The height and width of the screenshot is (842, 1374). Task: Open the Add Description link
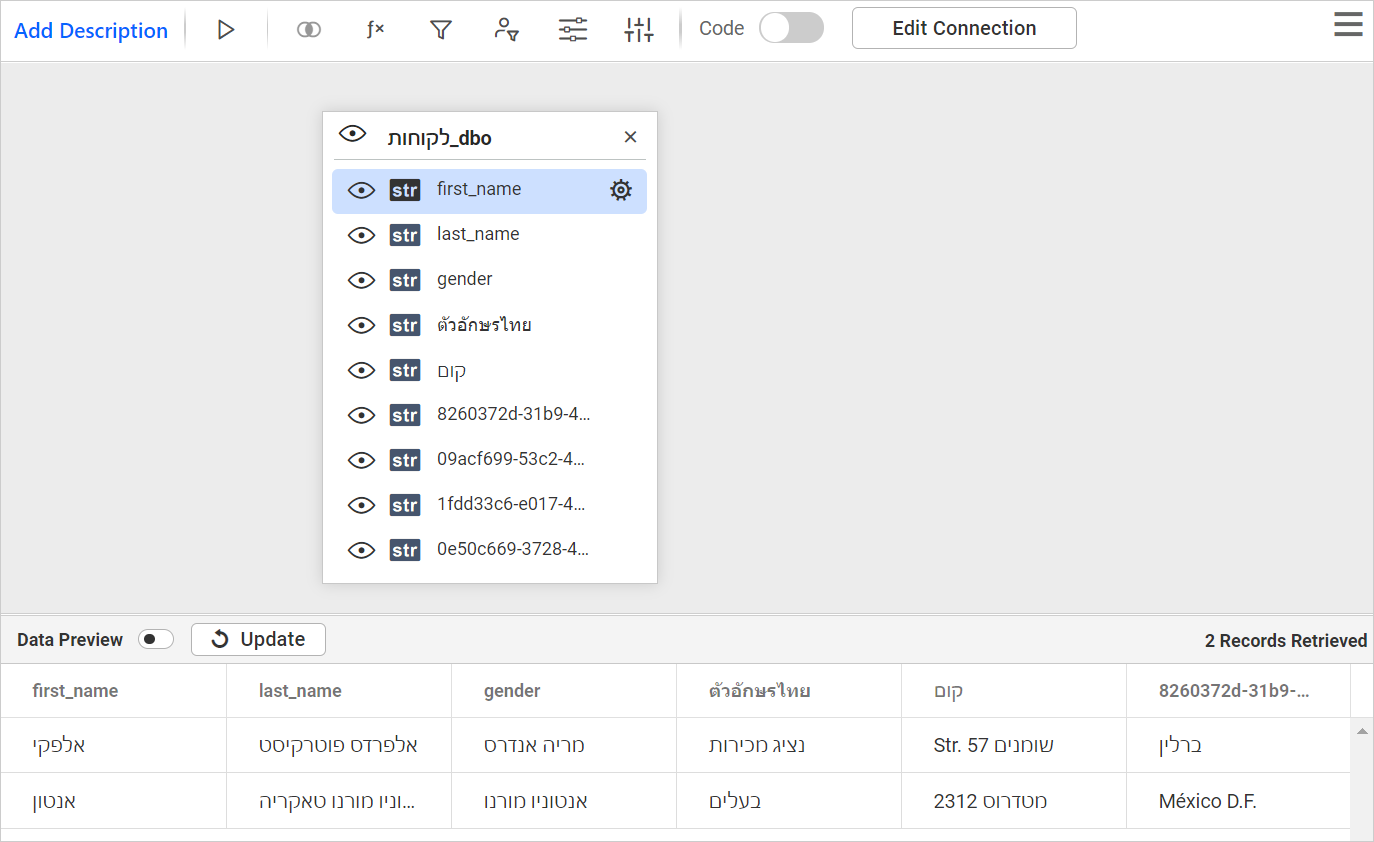click(x=90, y=31)
